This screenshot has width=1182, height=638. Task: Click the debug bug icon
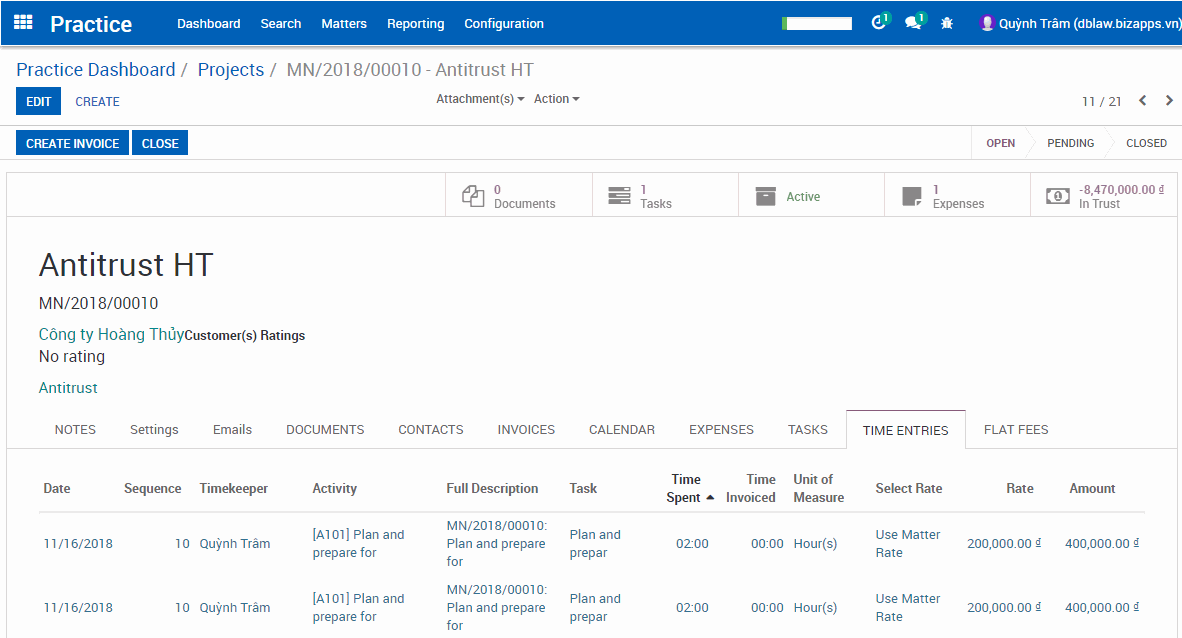tap(947, 23)
